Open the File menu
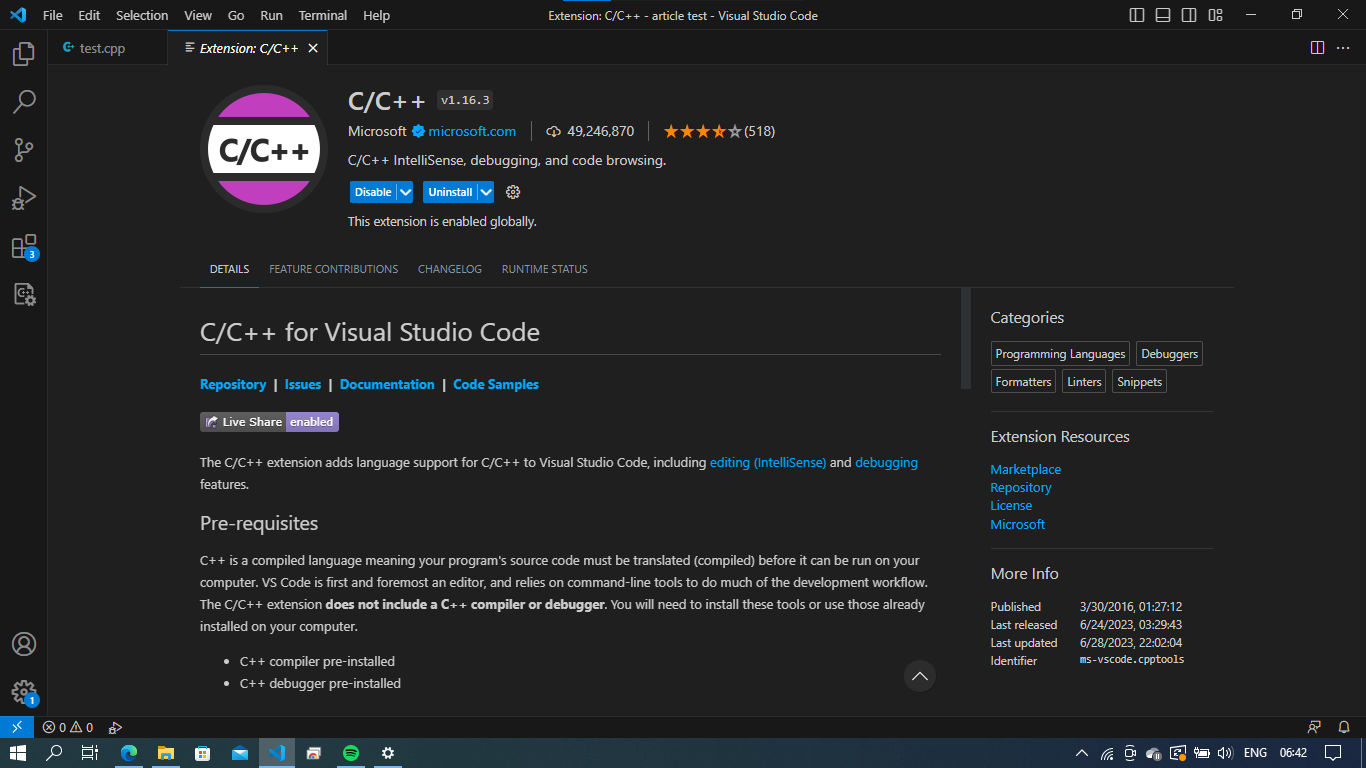Screen dimensions: 1366x768 point(53,15)
